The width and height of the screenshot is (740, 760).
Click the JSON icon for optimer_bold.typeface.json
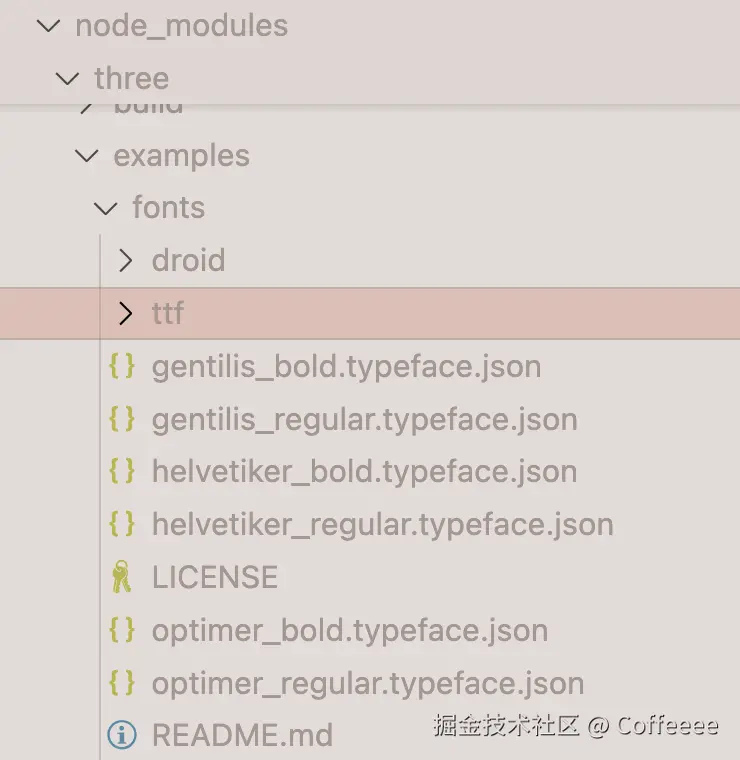[x=121, y=630]
